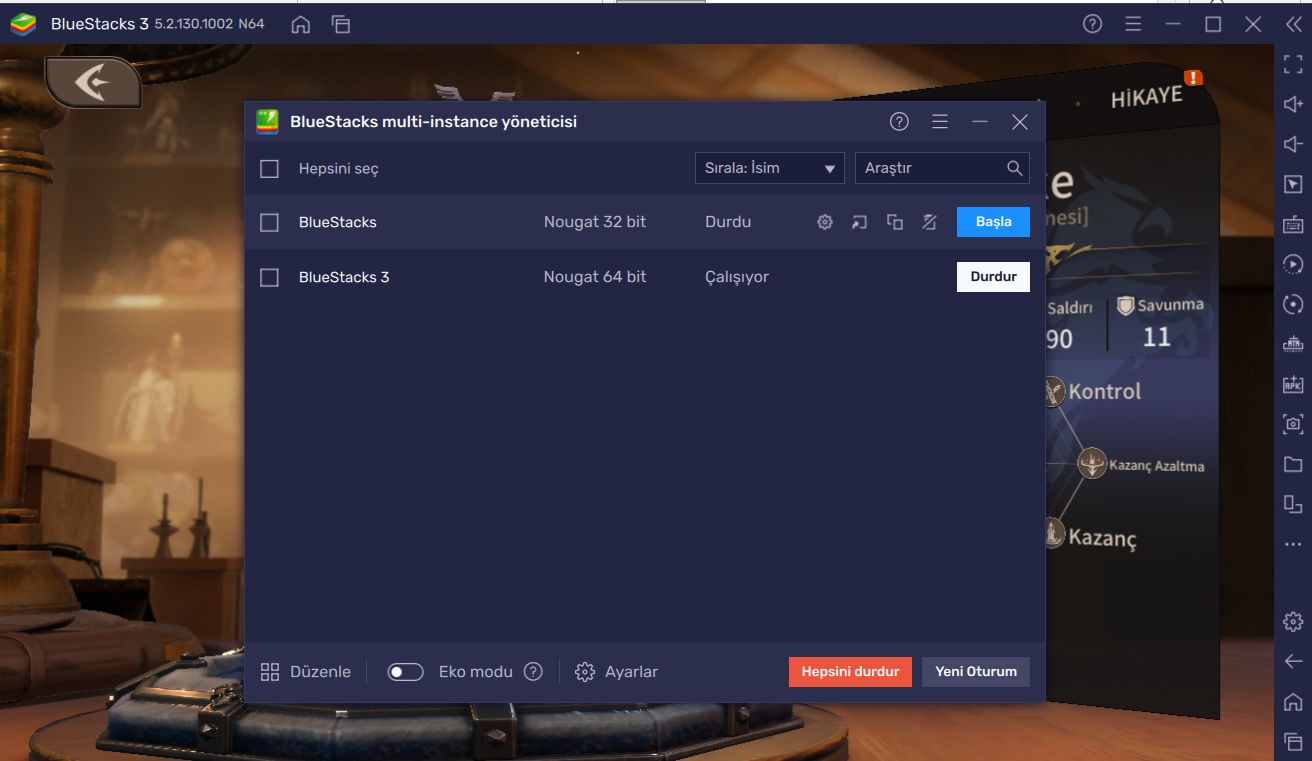1312x761 pixels.
Task: Click the sync rotate icon in sidebar
Action: [x=1293, y=305]
